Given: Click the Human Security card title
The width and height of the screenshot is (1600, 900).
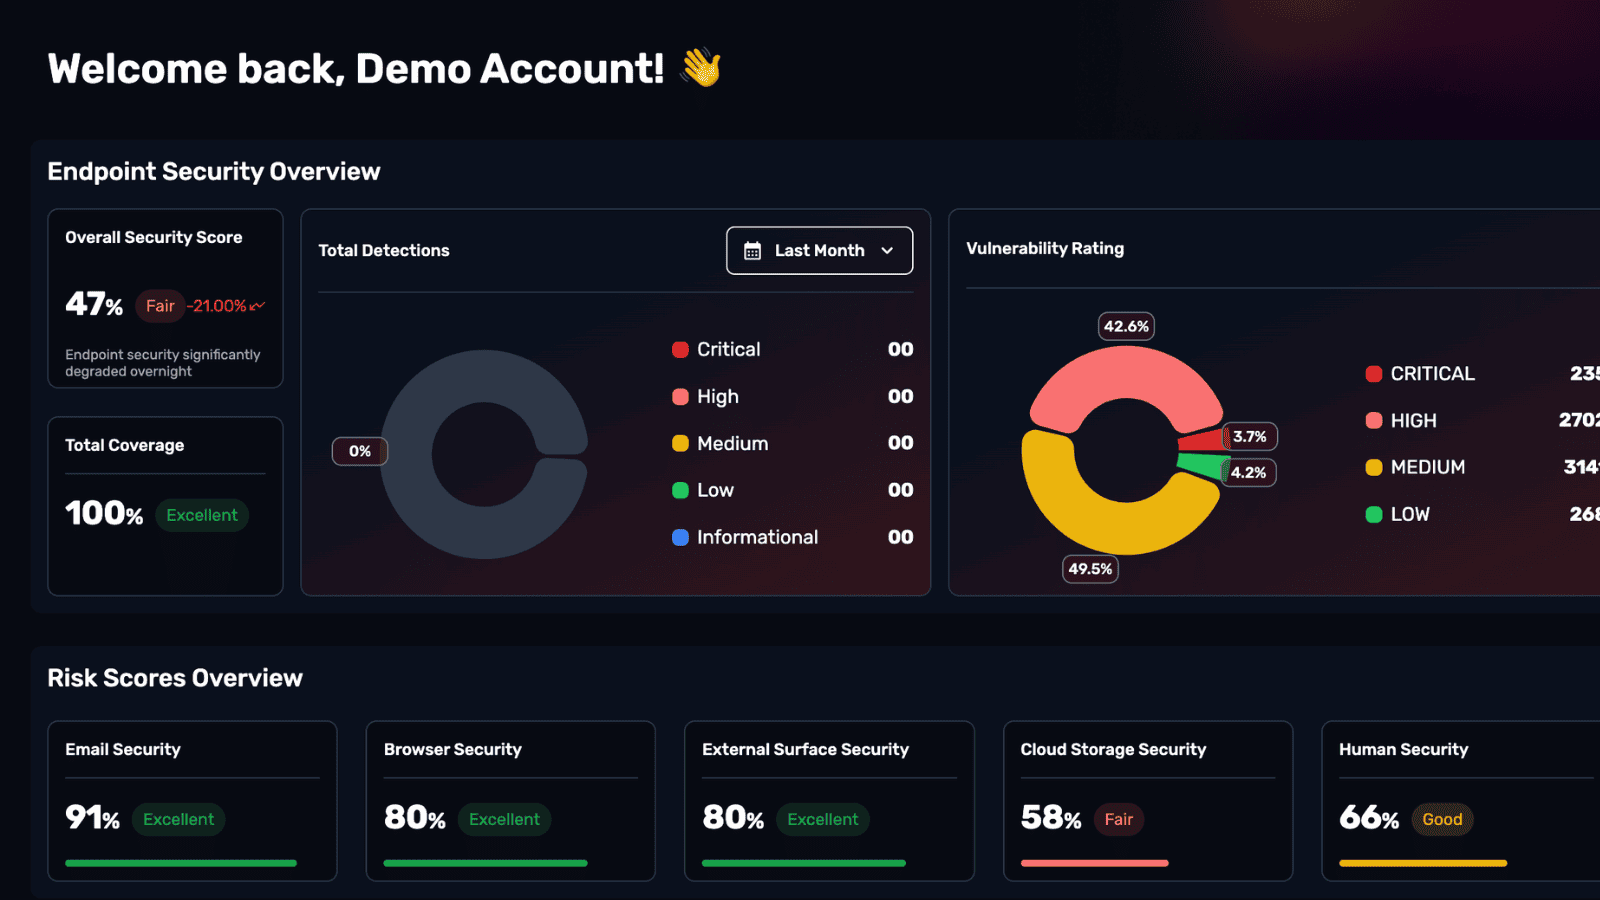Looking at the screenshot, I should click(1404, 750).
